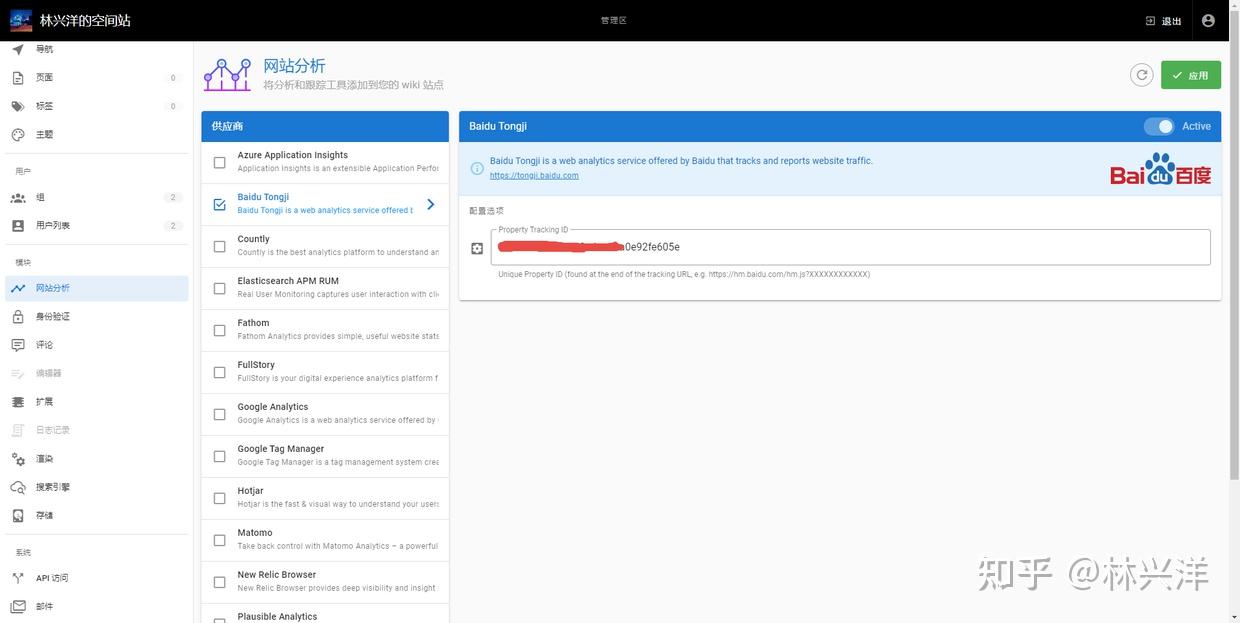The width and height of the screenshot is (1240, 623).
Task: Select FullStory provider row
Action: point(325,372)
